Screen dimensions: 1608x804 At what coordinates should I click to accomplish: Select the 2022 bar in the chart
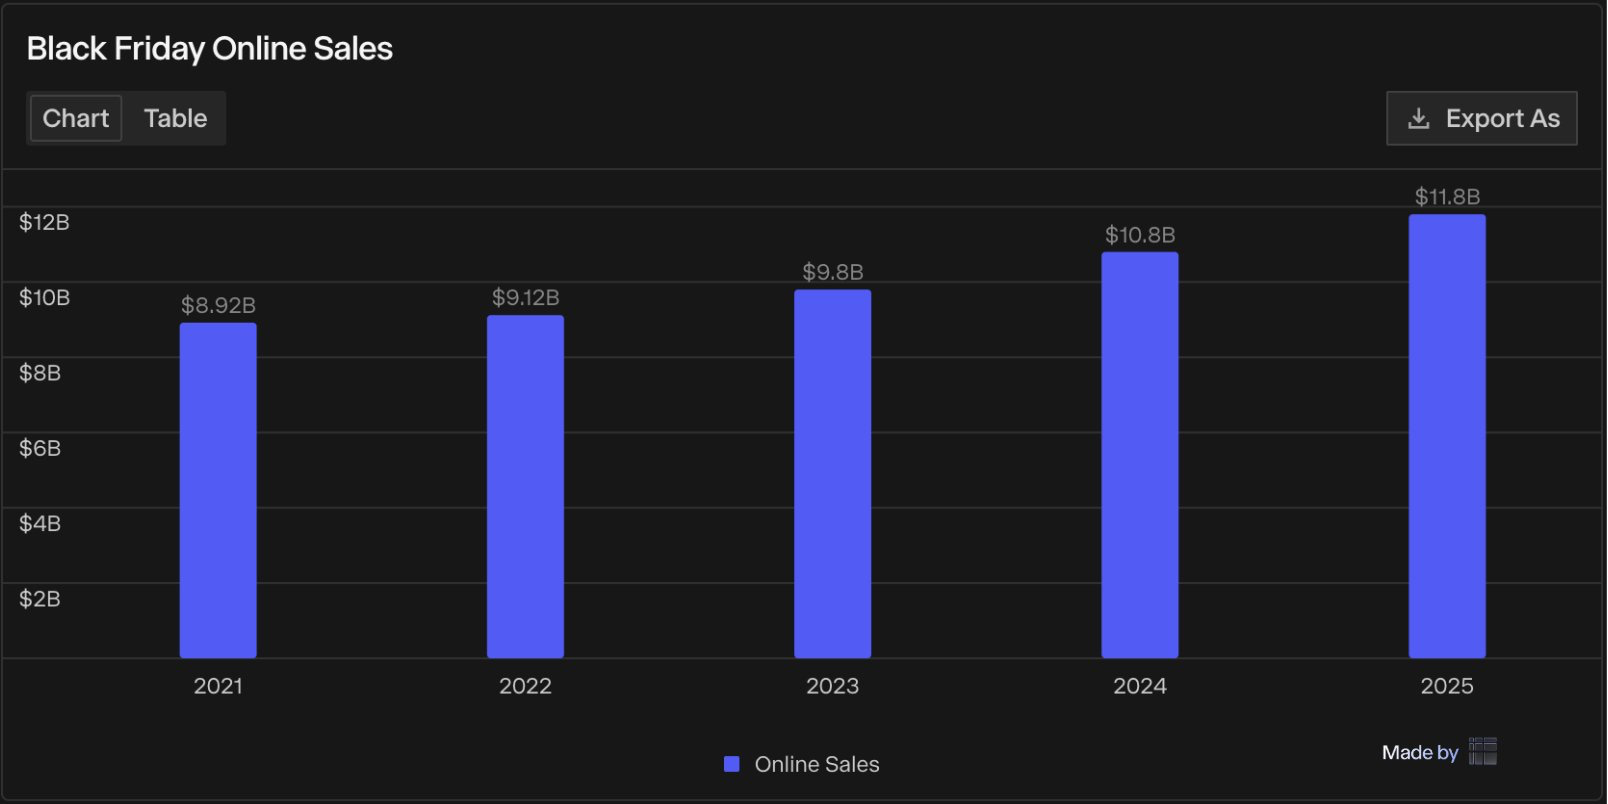[x=525, y=486]
